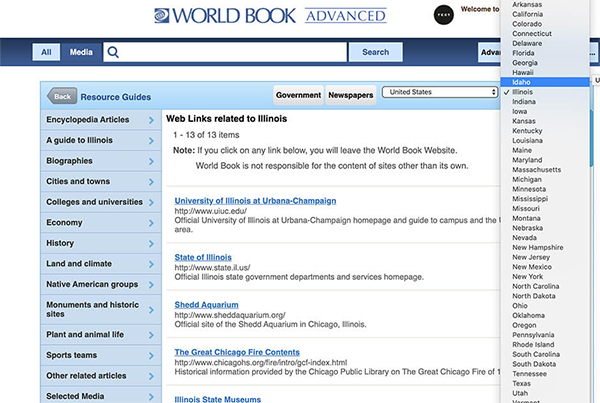
Task: Select the Media search filter
Action: (81, 52)
